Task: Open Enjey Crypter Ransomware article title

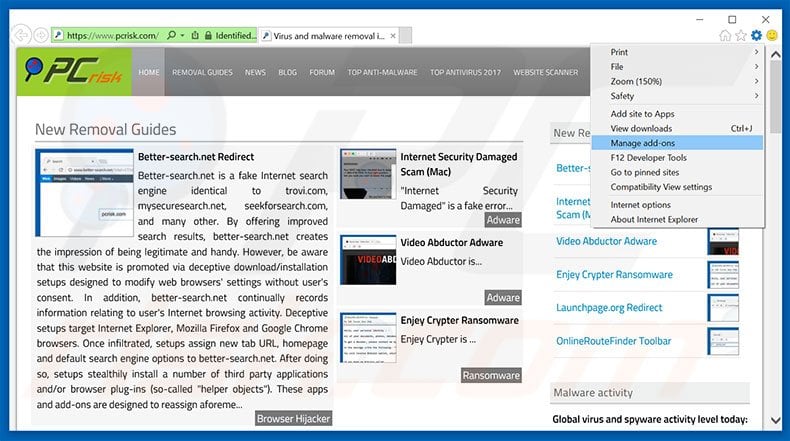Action: [x=459, y=321]
